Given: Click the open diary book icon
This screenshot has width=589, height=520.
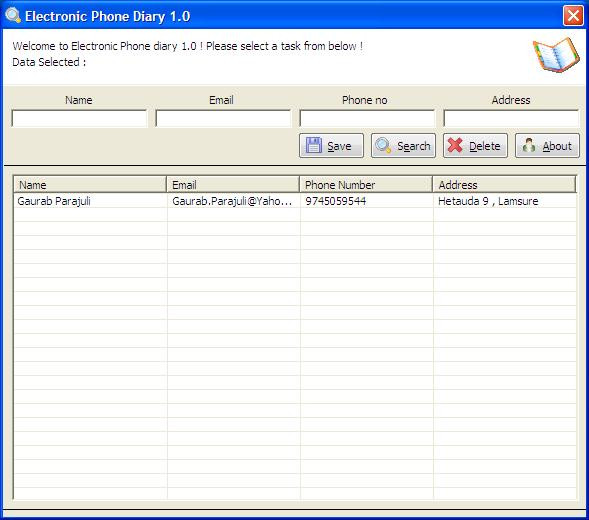Looking at the screenshot, I should [556, 55].
